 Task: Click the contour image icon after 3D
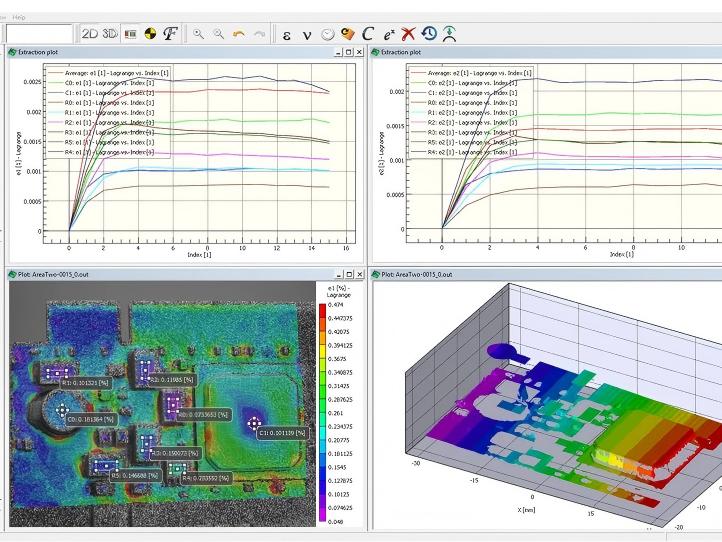(x=130, y=34)
